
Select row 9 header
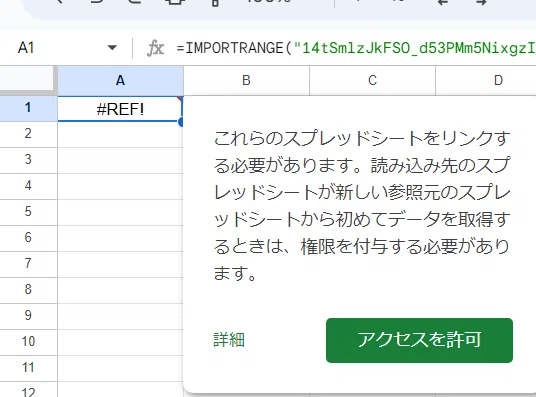coord(28,316)
